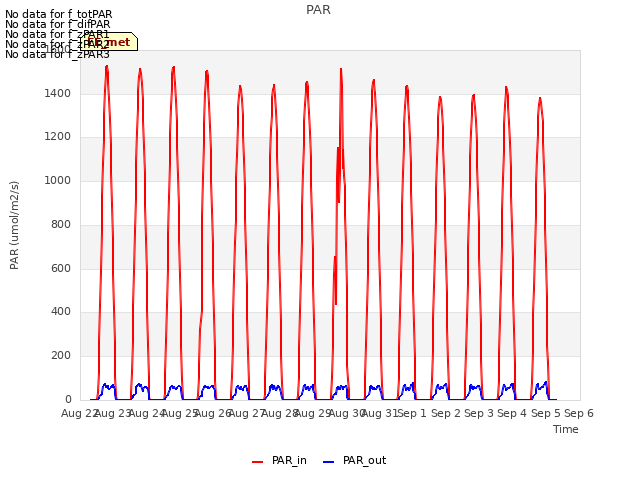Screen dimensions: 640x480
Task: Toggle the PAR_in legend entry
Action: click(x=280, y=461)
